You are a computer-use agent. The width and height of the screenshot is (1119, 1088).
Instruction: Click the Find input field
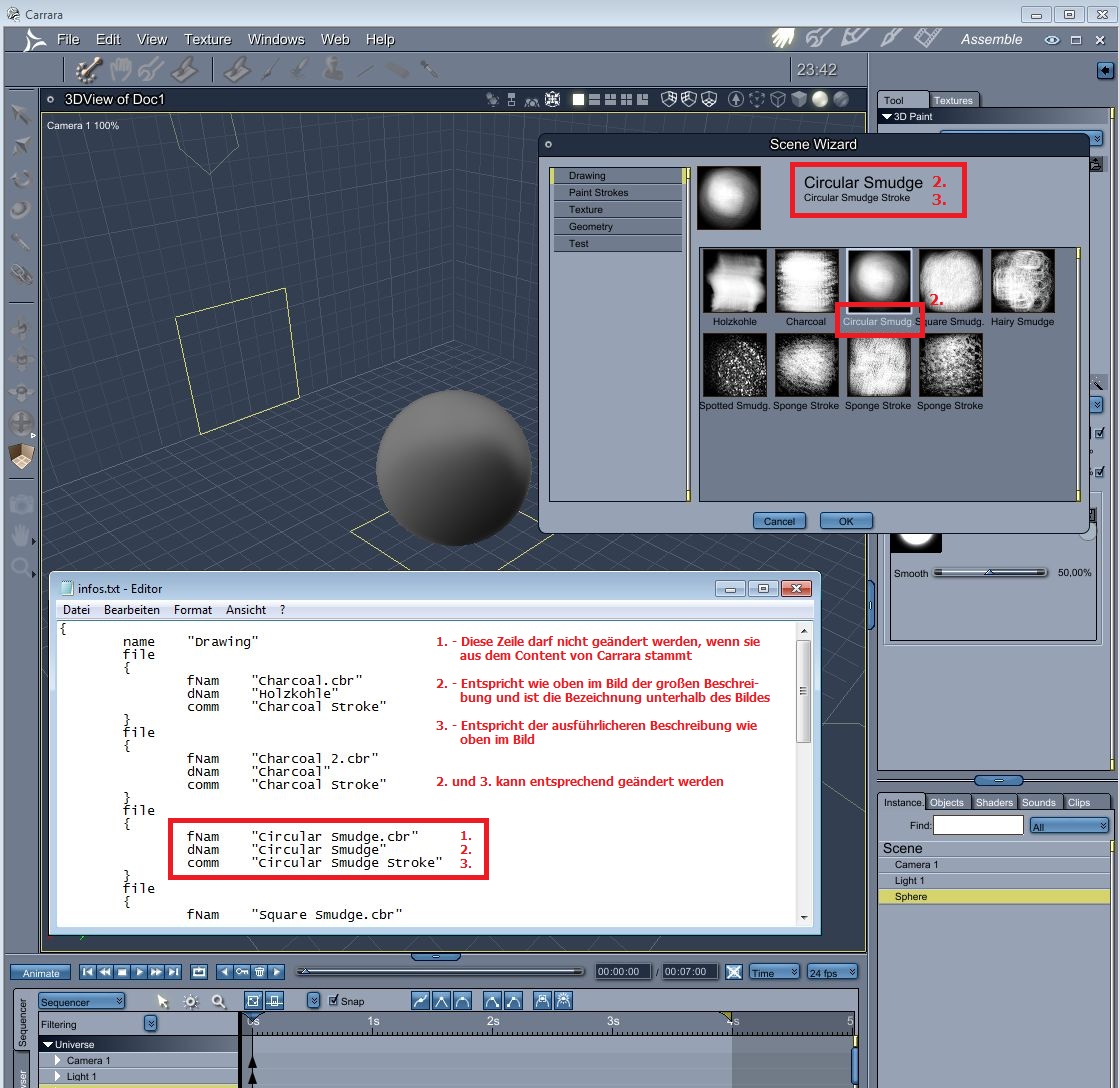978,825
